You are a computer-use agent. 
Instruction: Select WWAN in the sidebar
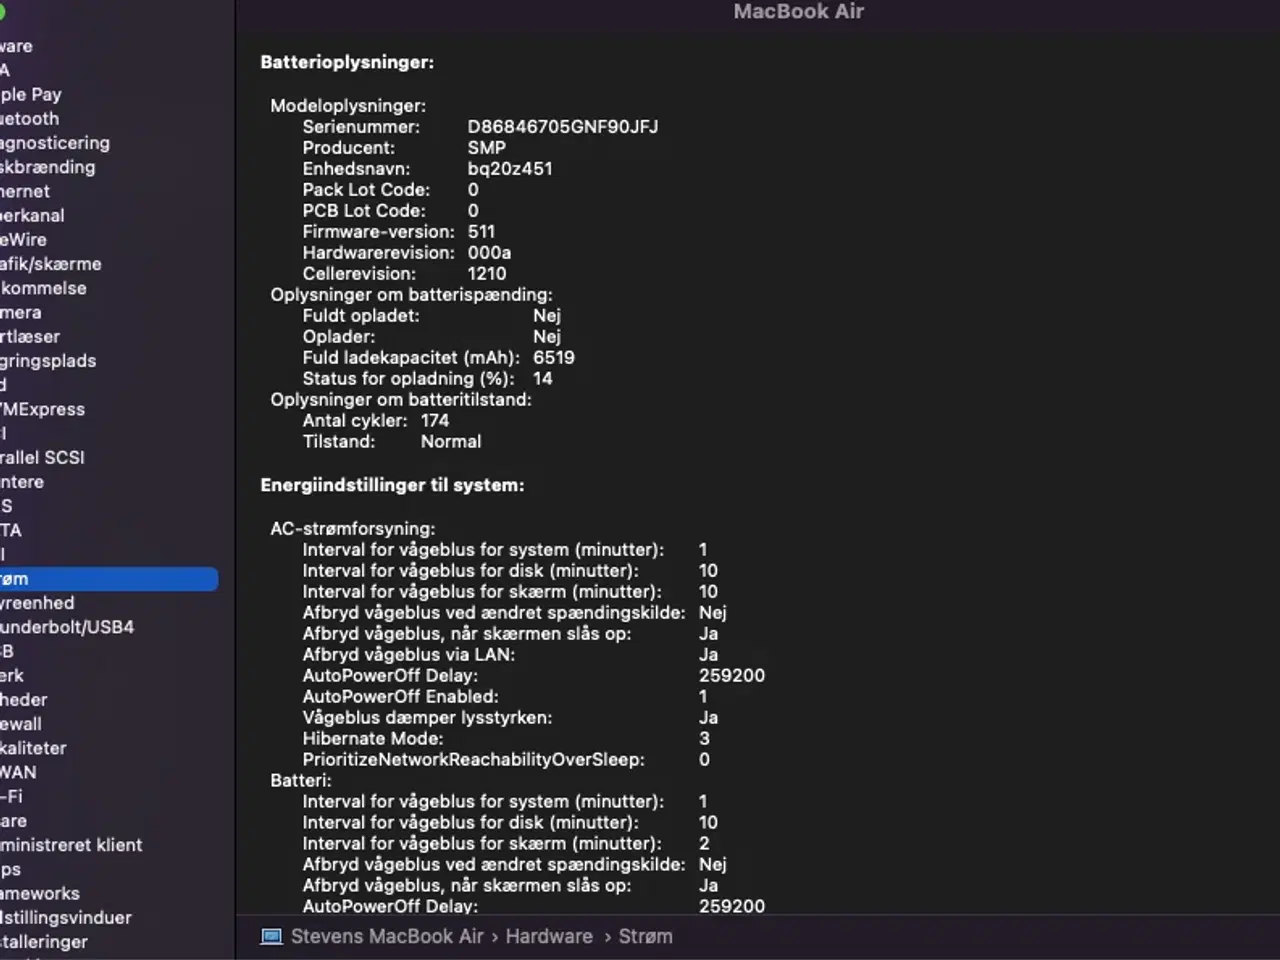pos(18,773)
